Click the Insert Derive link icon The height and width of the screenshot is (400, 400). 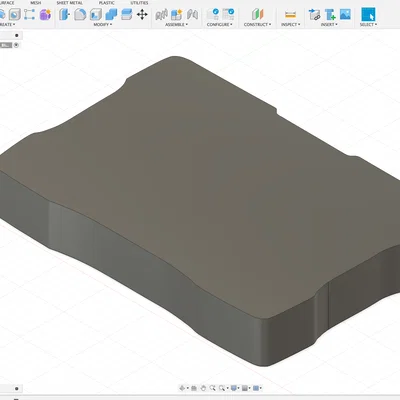pos(314,14)
